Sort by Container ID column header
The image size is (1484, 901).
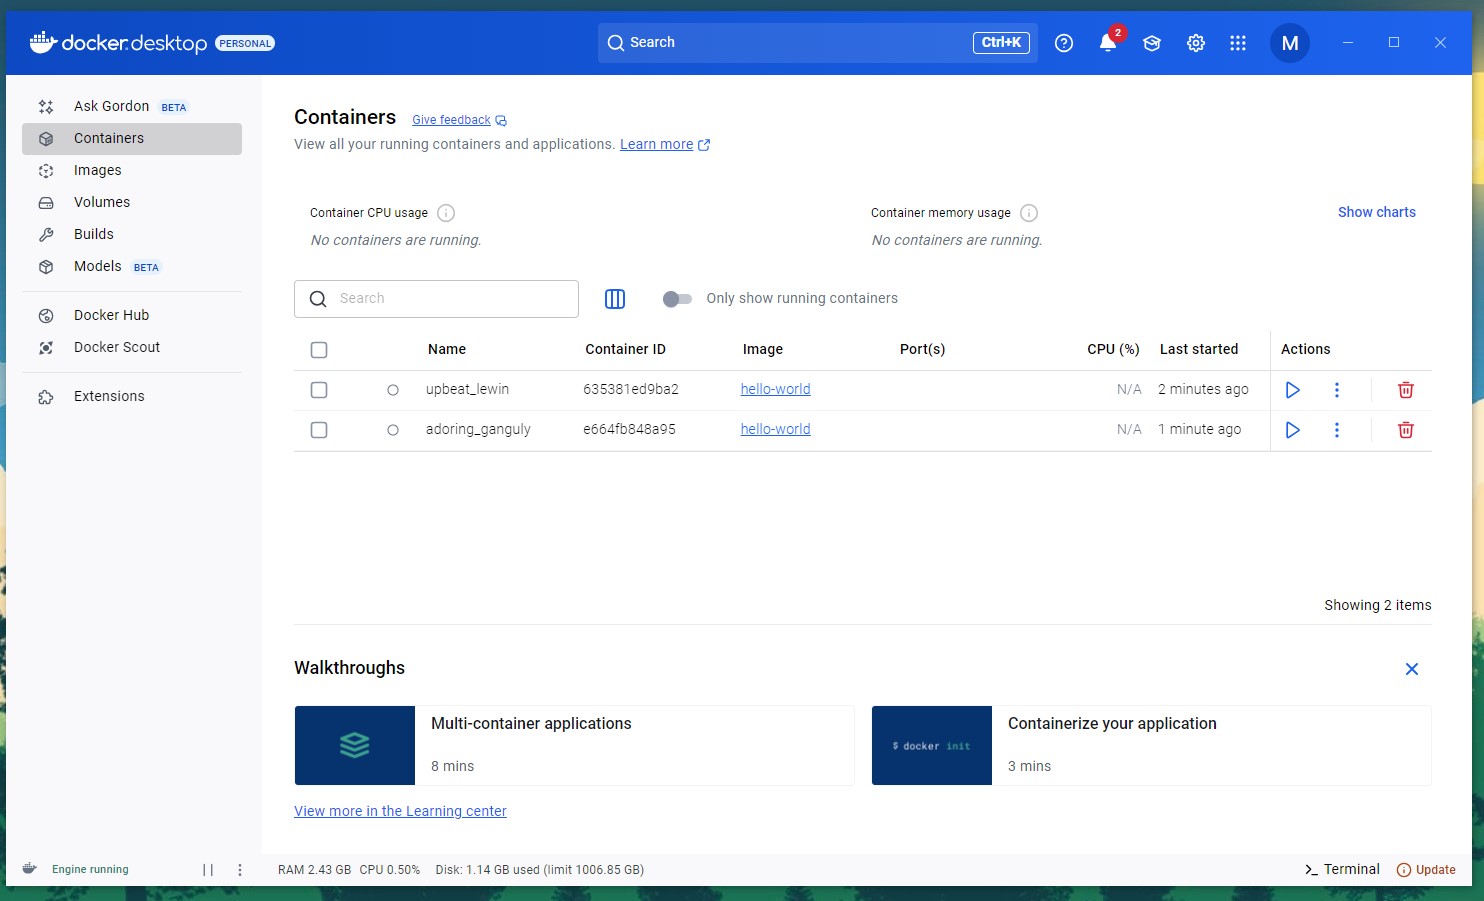(625, 349)
